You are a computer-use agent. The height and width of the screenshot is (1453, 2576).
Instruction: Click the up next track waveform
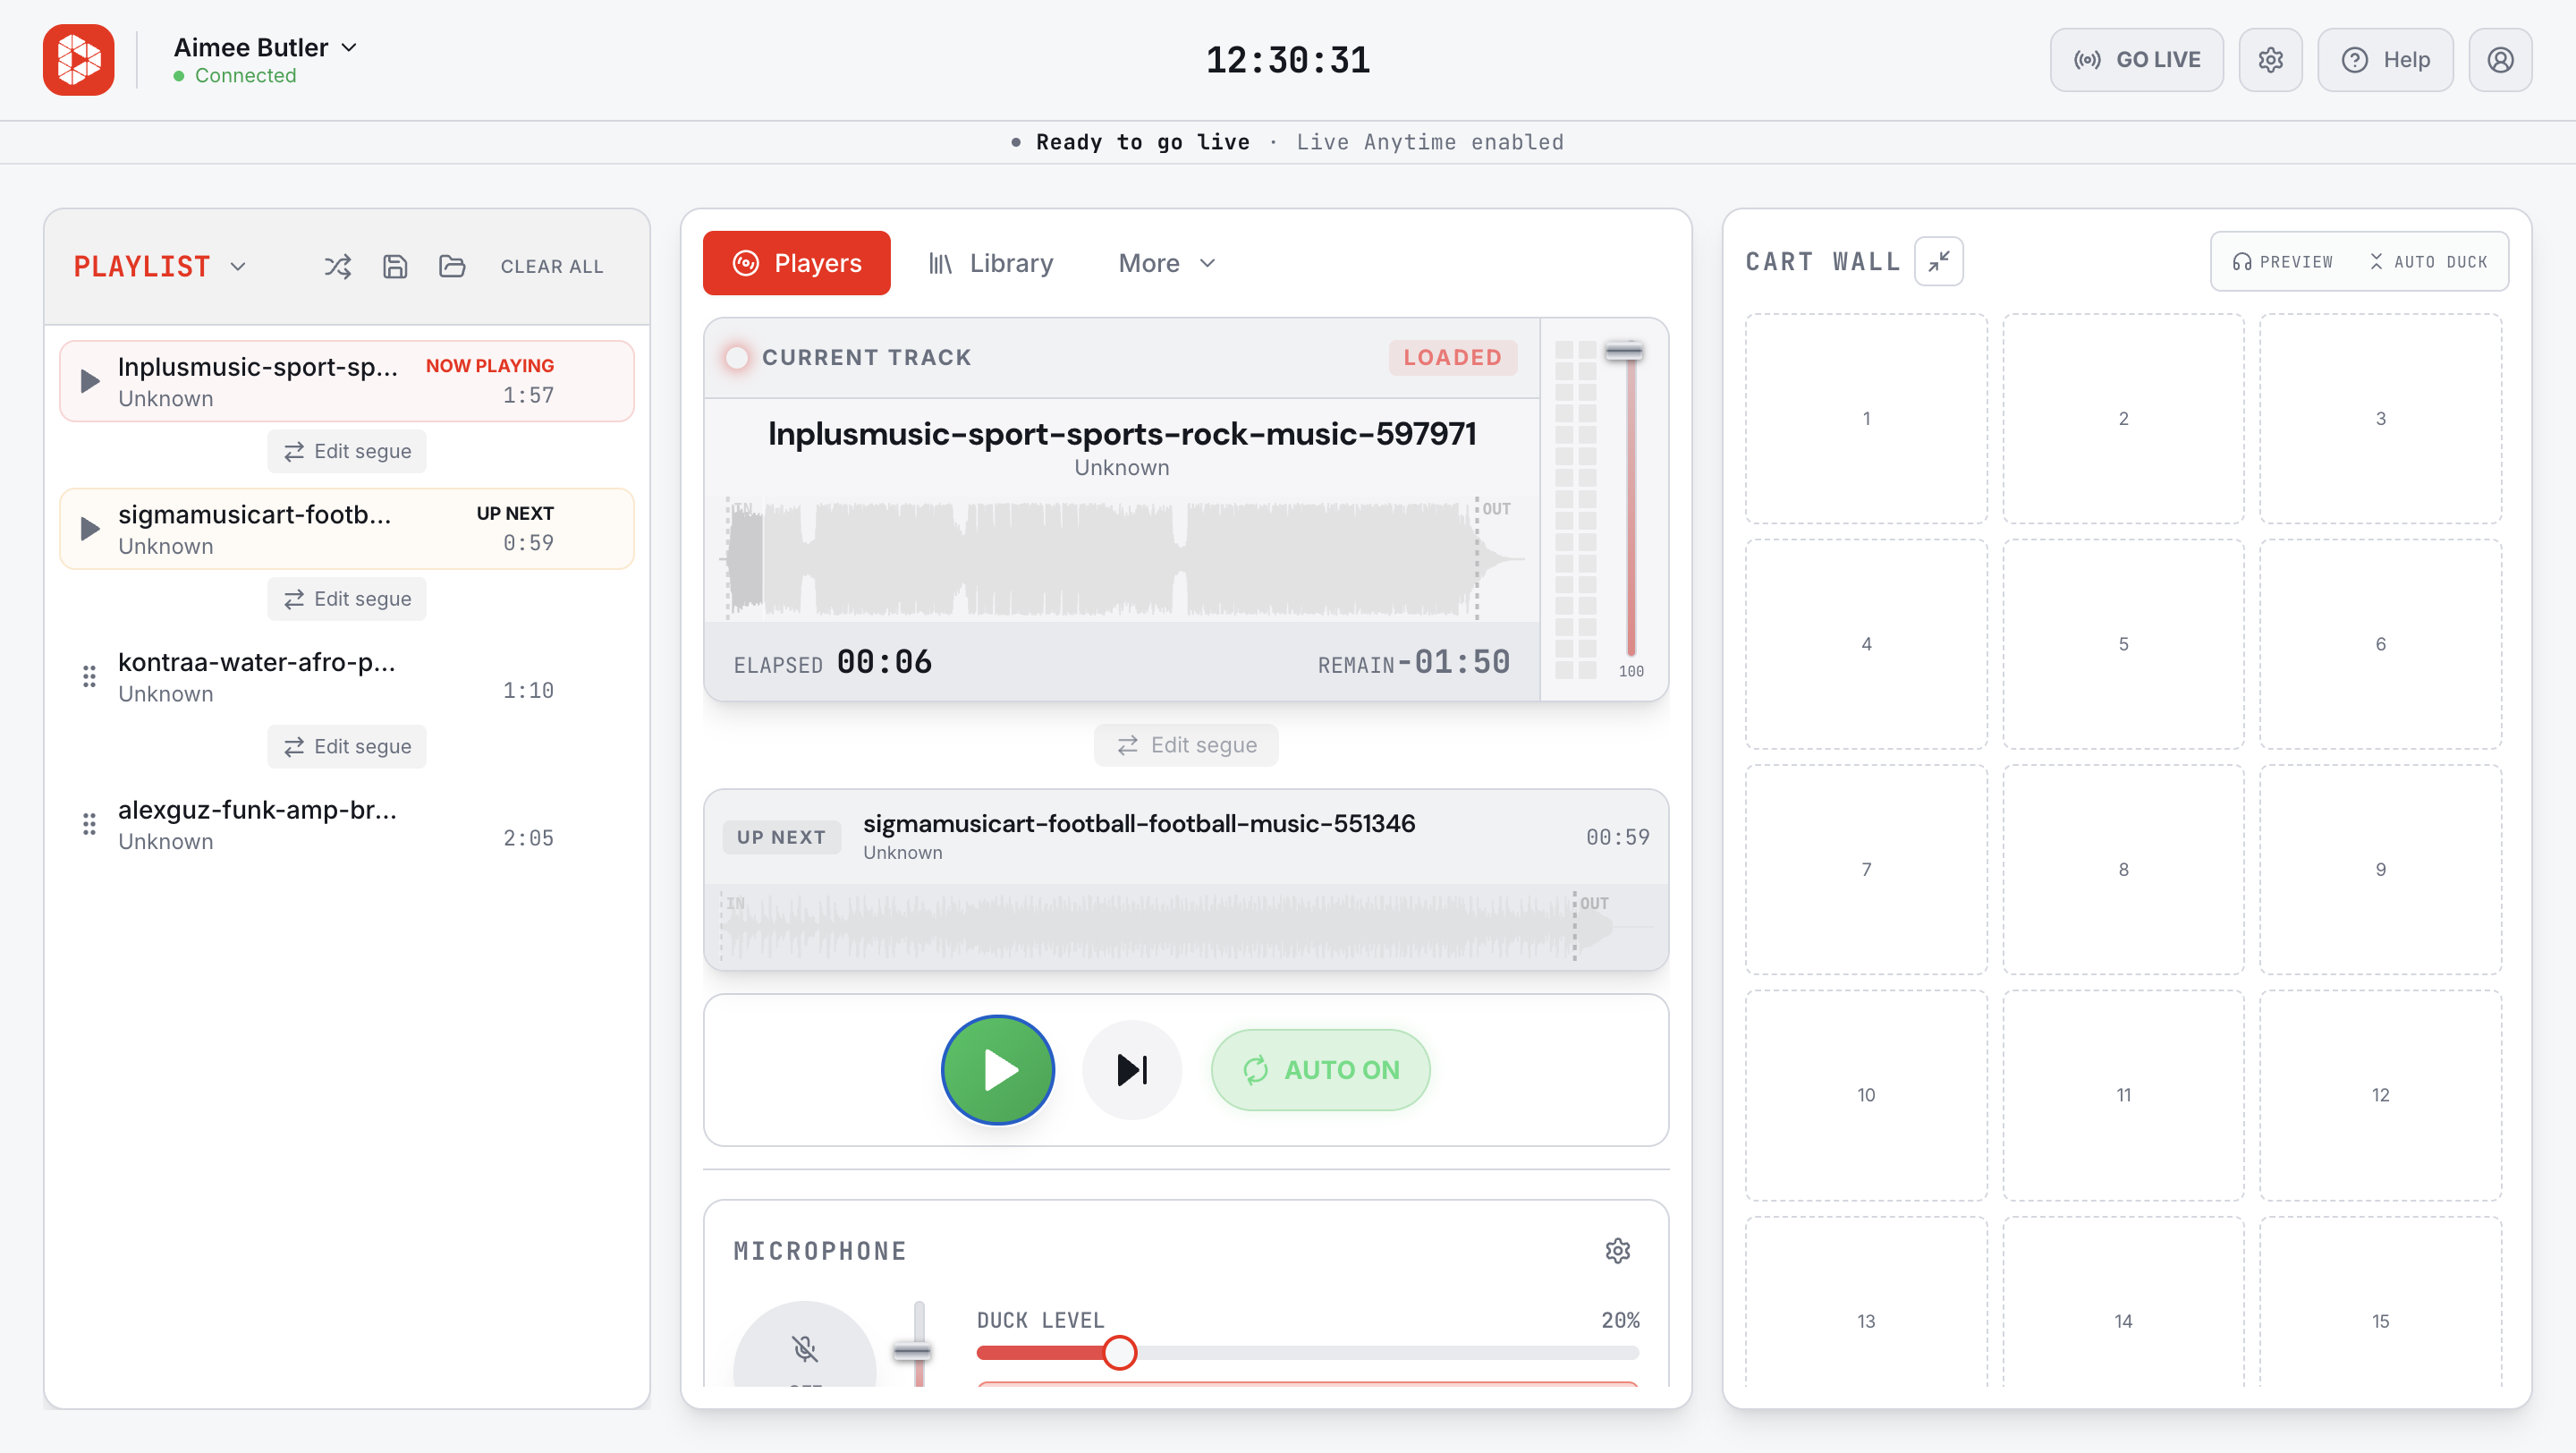1186,927
